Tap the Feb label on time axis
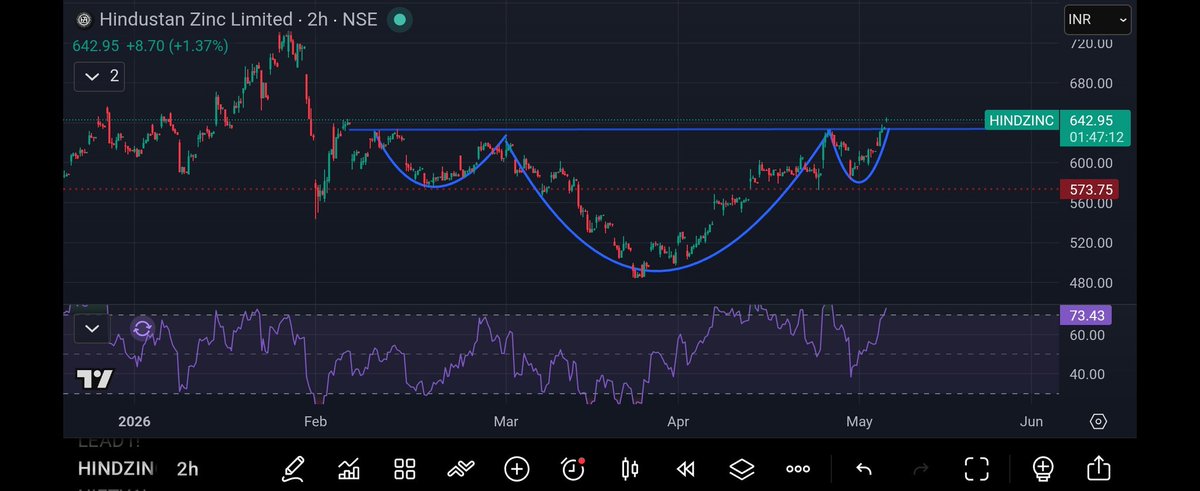The height and width of the screenshot is (491, 1200). (315, 421)
